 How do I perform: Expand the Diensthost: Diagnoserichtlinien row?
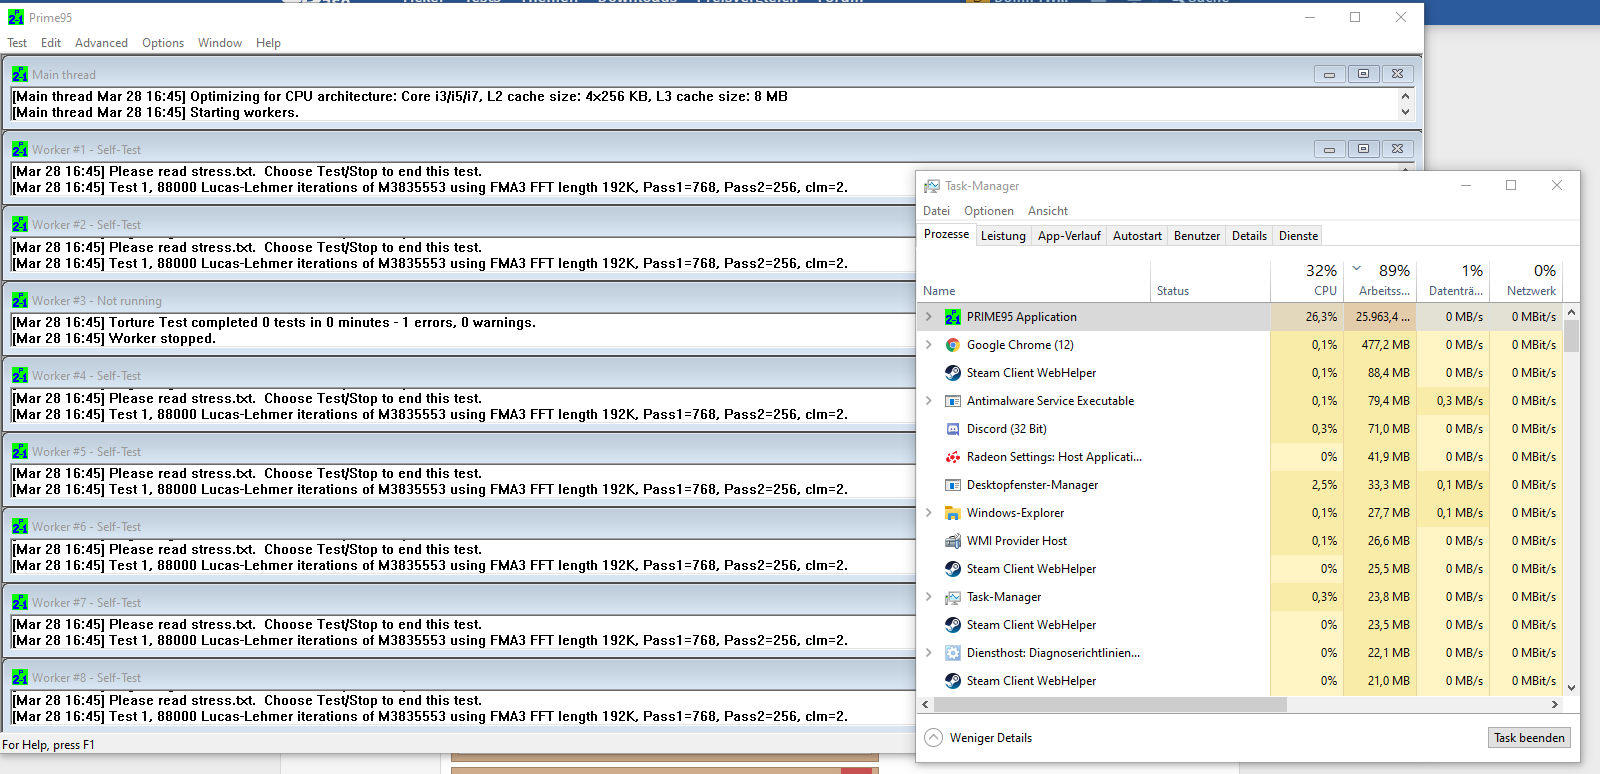point(929,653)
